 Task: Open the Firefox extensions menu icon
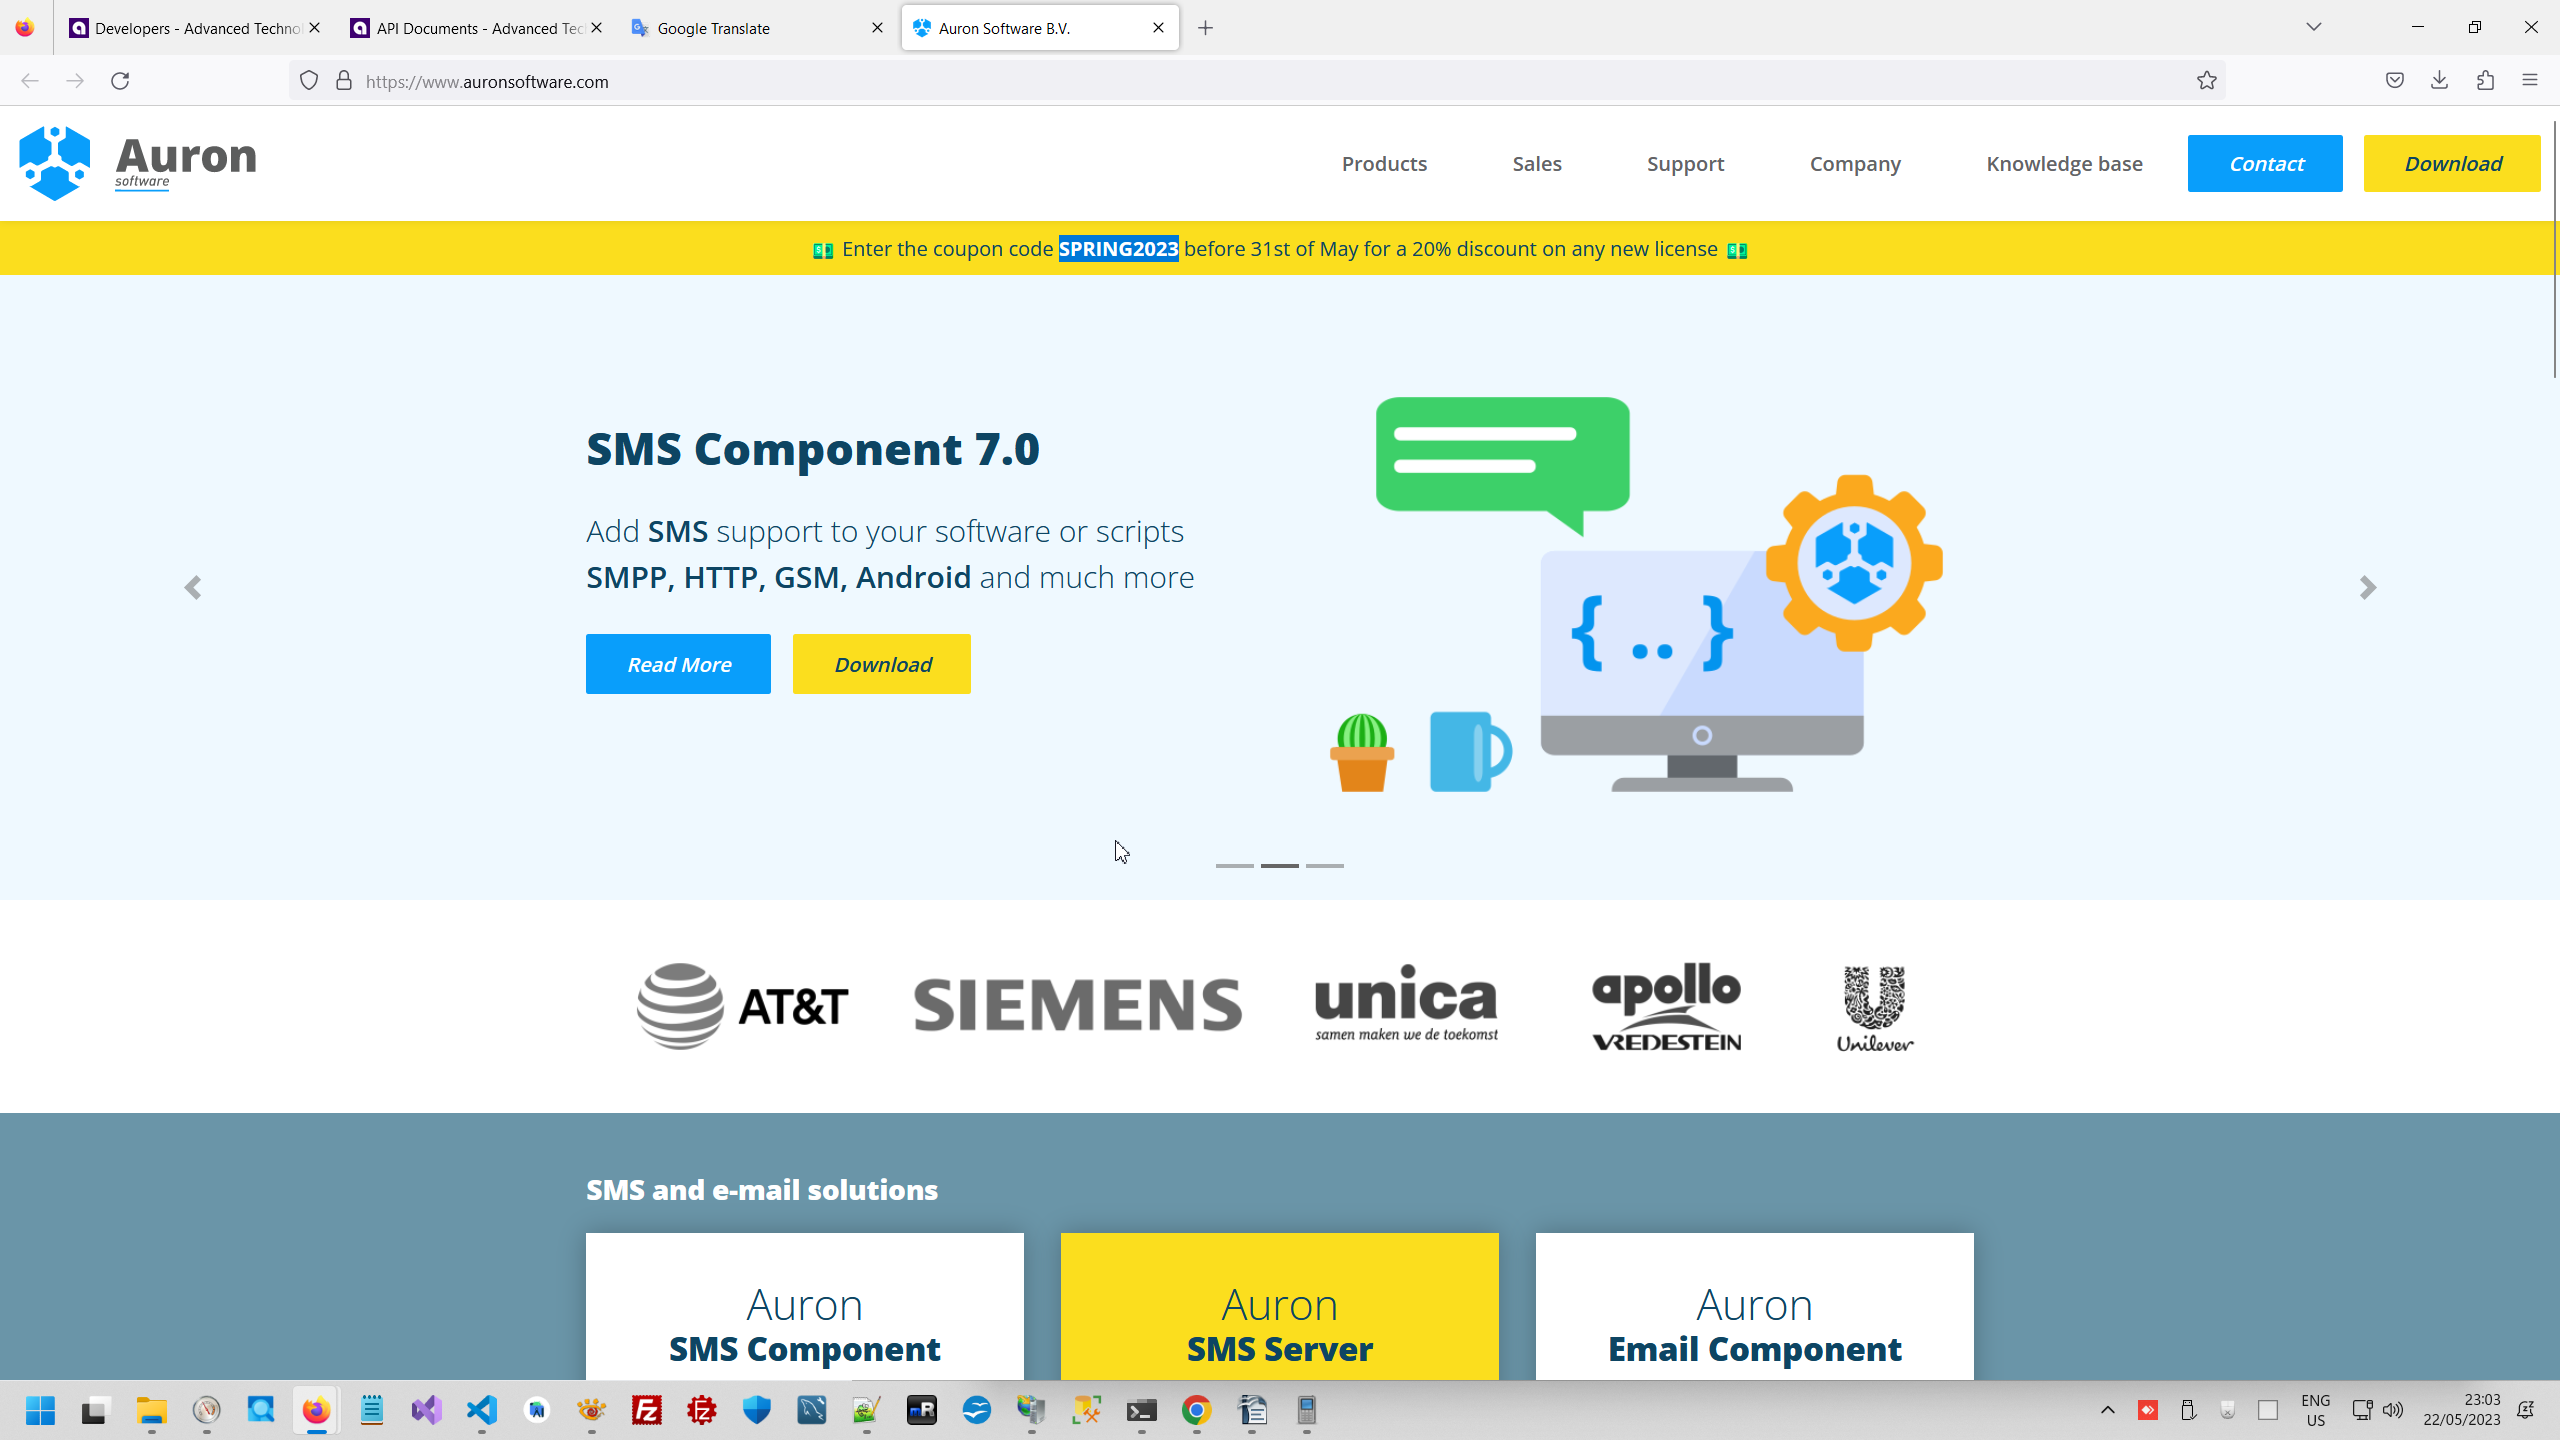click(x=2485, y=81)
